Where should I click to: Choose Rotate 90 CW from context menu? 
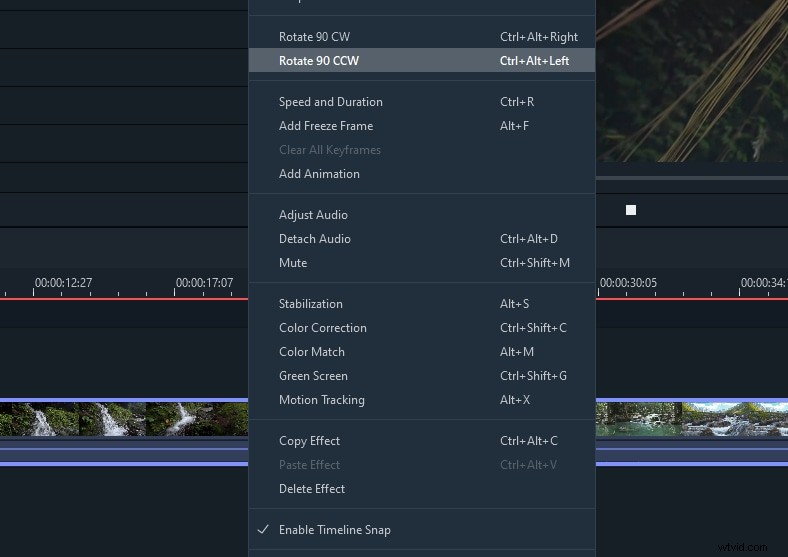[314, 37]
